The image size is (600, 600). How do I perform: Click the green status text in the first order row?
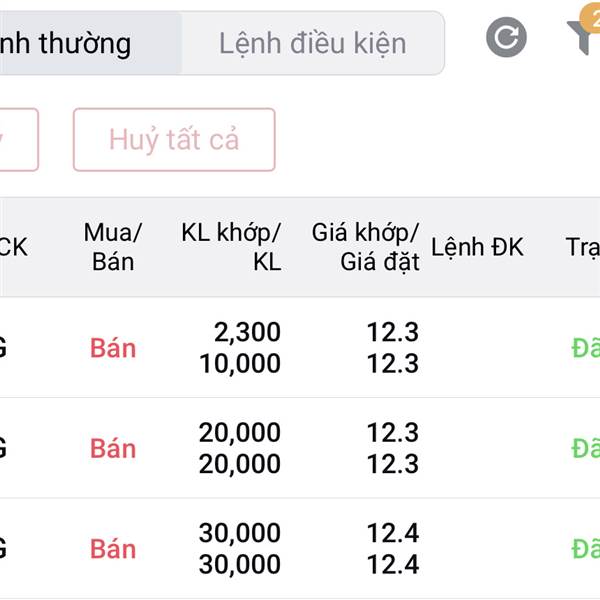click(585, 348)
